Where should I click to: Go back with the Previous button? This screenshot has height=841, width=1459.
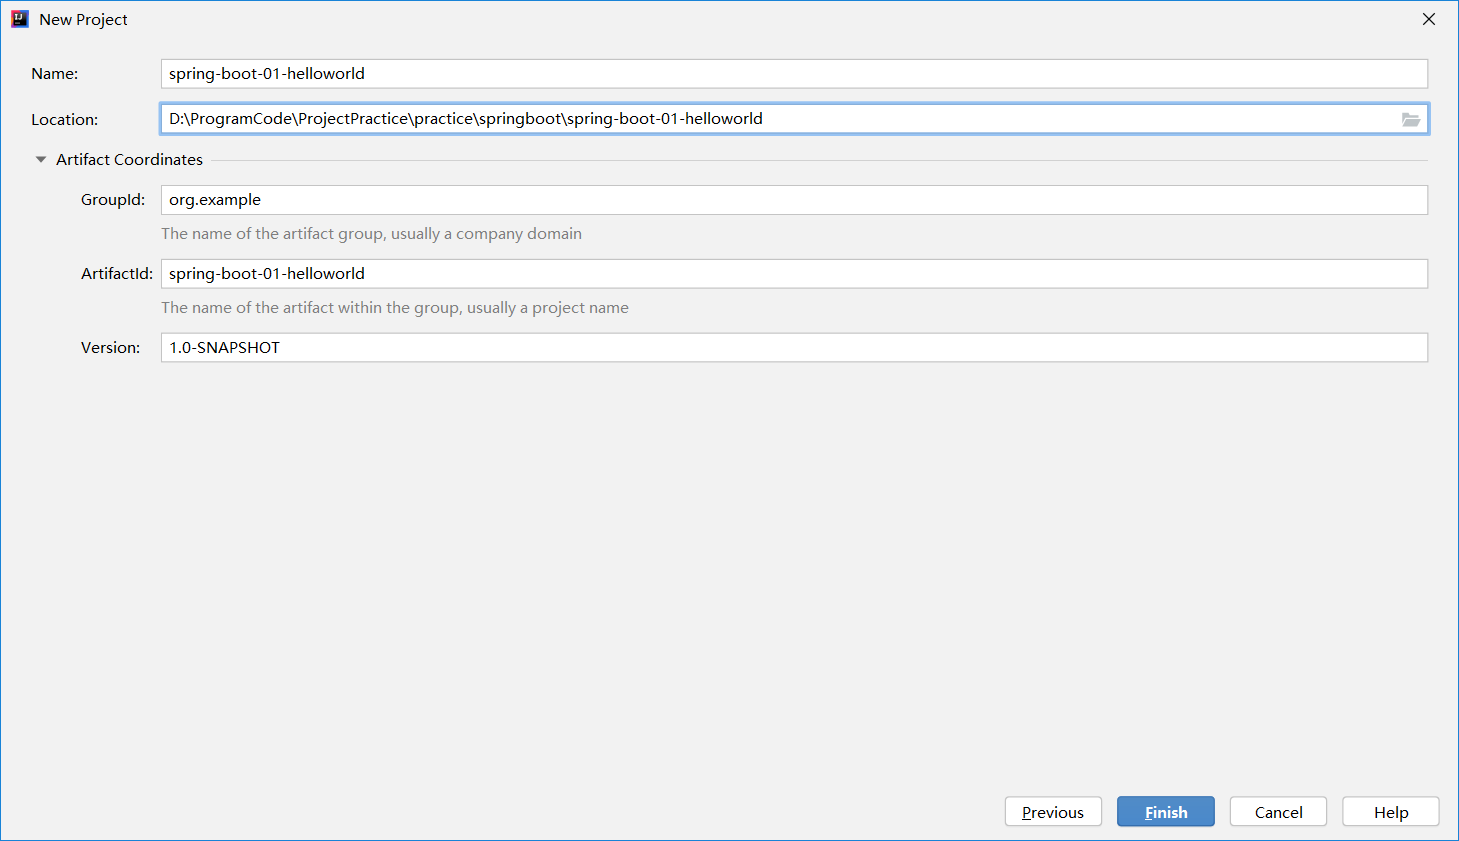(1052, 812)
